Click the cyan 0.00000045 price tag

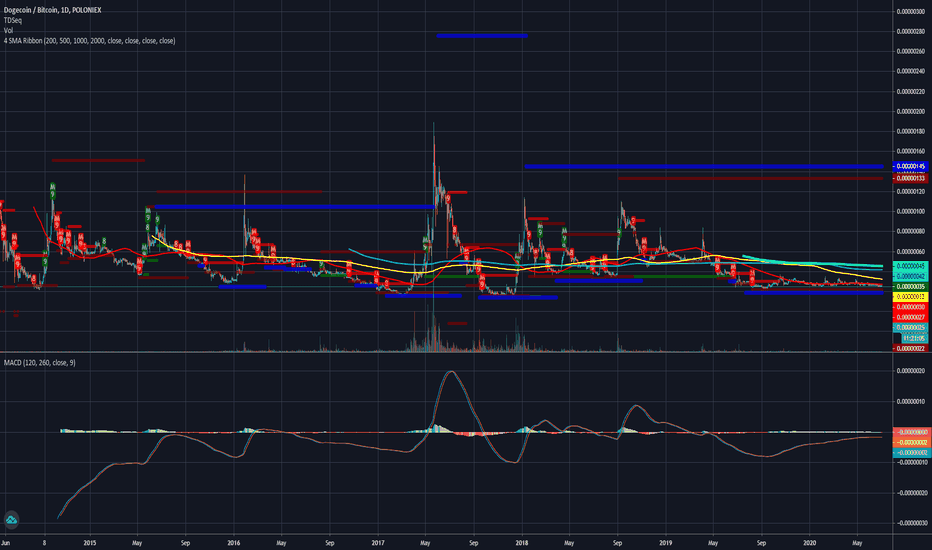[910, 266]
